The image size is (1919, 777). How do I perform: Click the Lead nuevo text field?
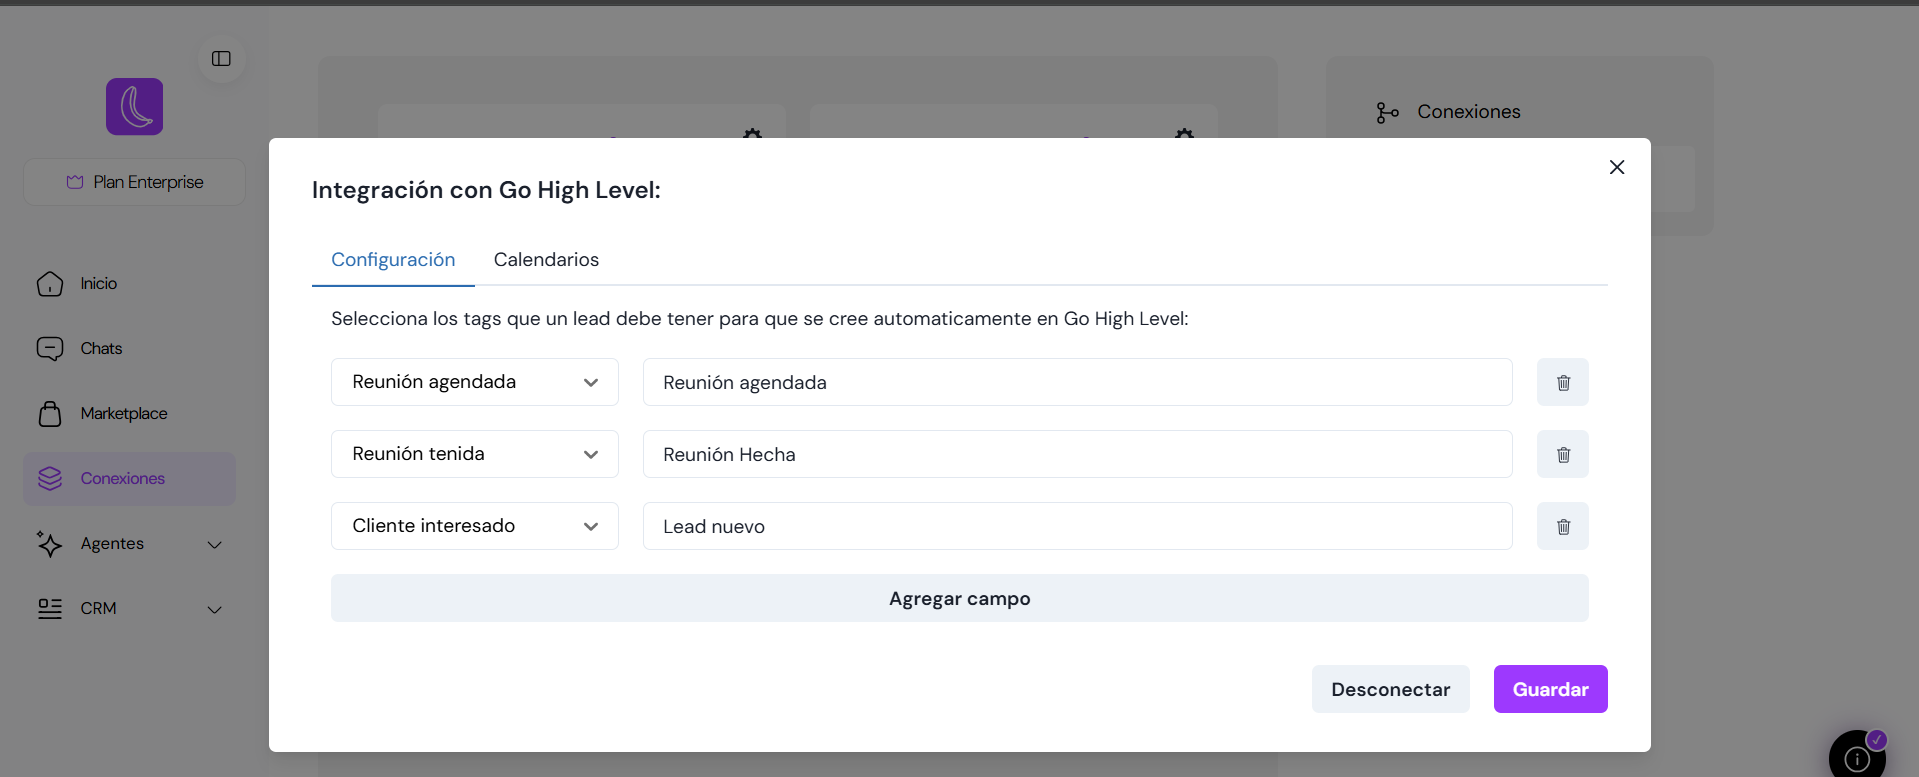click(1076, 526)
